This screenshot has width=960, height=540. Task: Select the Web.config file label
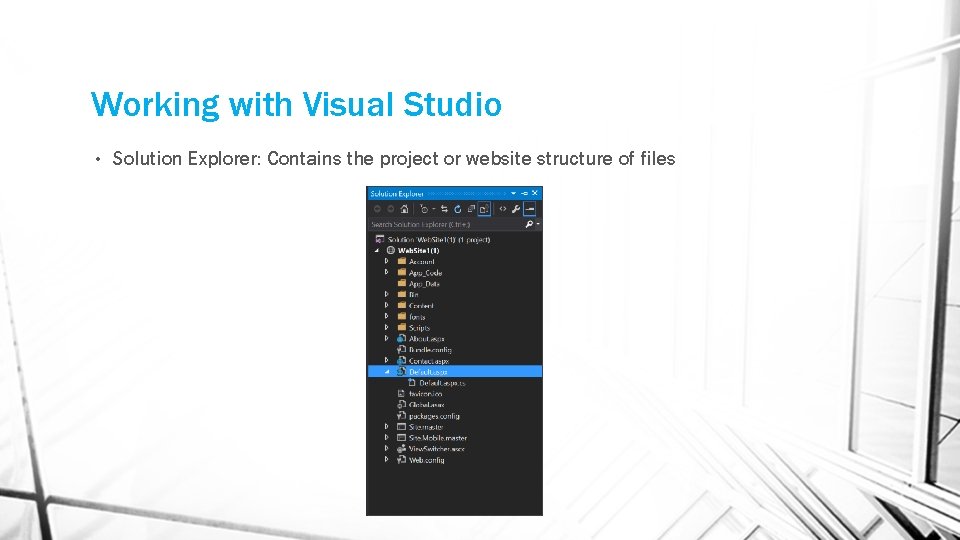(427, 460)
